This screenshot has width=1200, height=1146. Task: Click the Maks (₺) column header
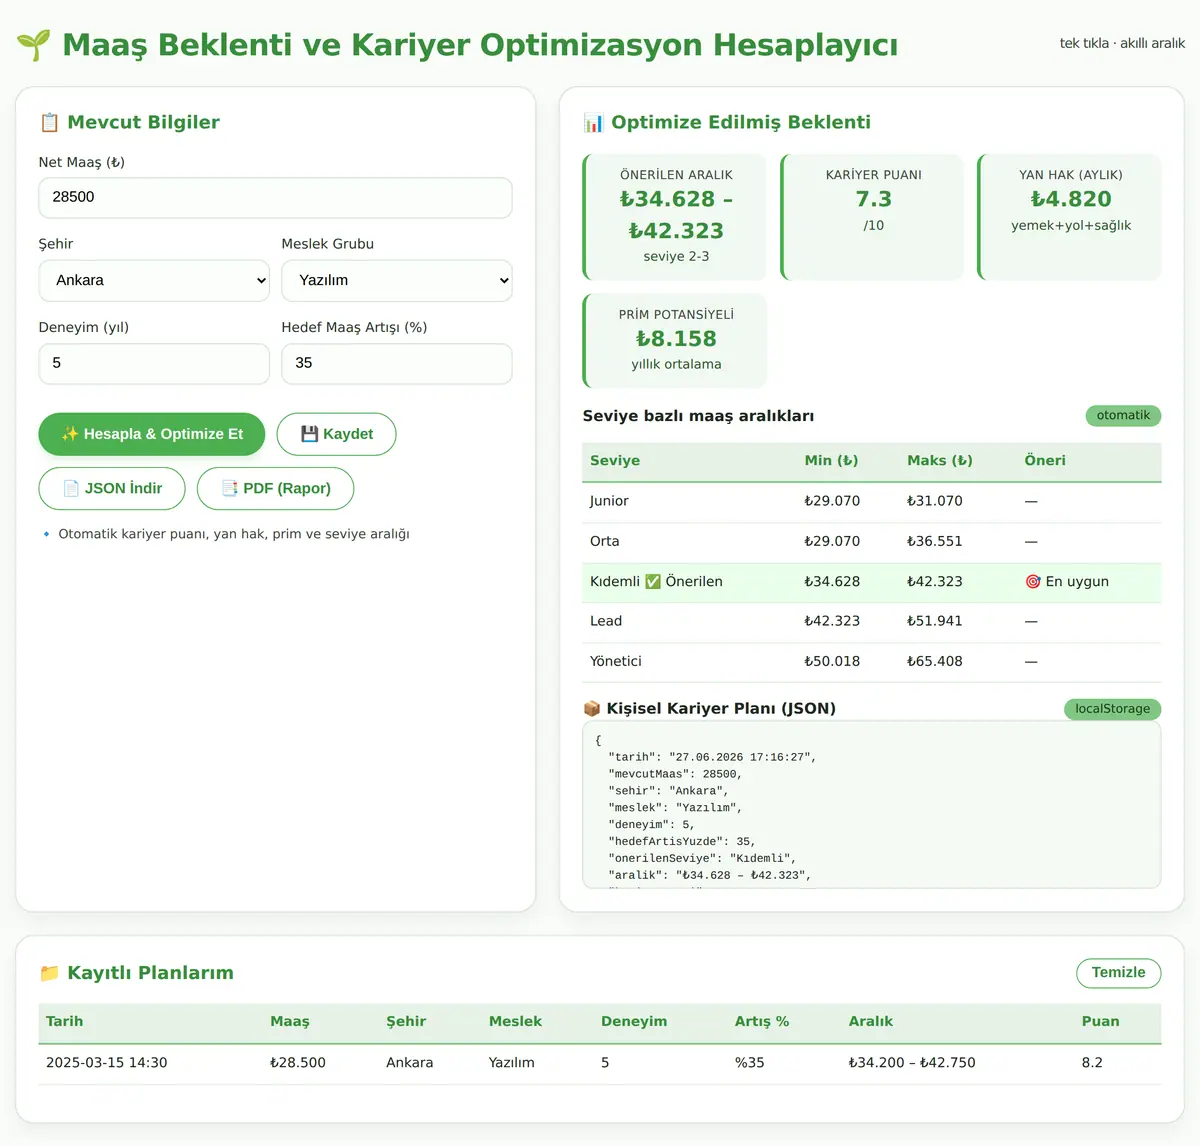click(x=940, y=461)
